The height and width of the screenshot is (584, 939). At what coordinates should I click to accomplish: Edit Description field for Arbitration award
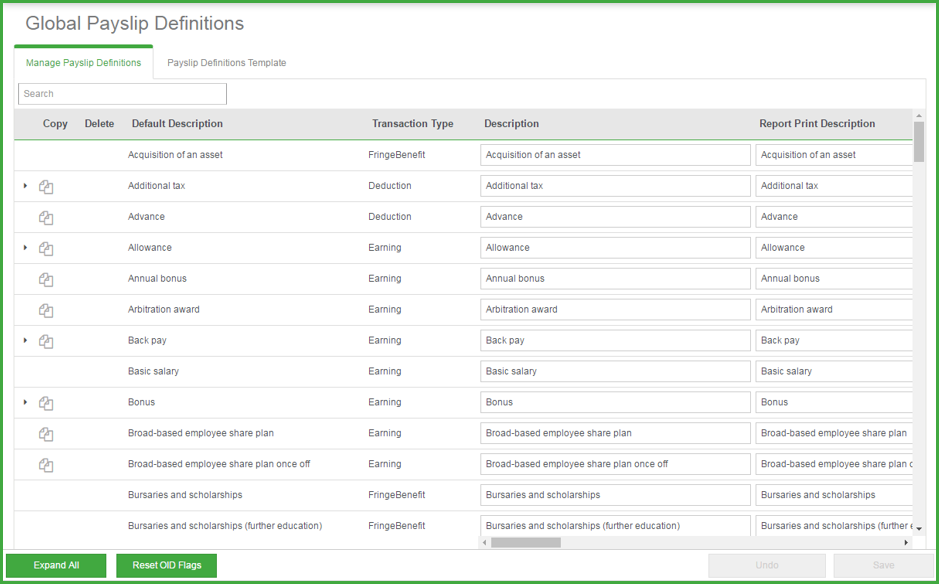pos(615,310)
